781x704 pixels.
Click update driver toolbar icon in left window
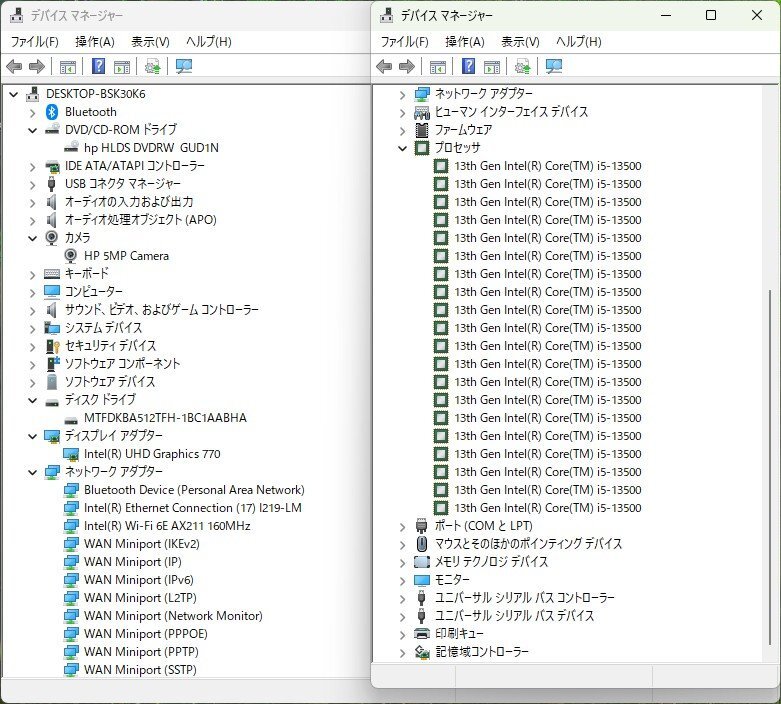coord(152,67)
